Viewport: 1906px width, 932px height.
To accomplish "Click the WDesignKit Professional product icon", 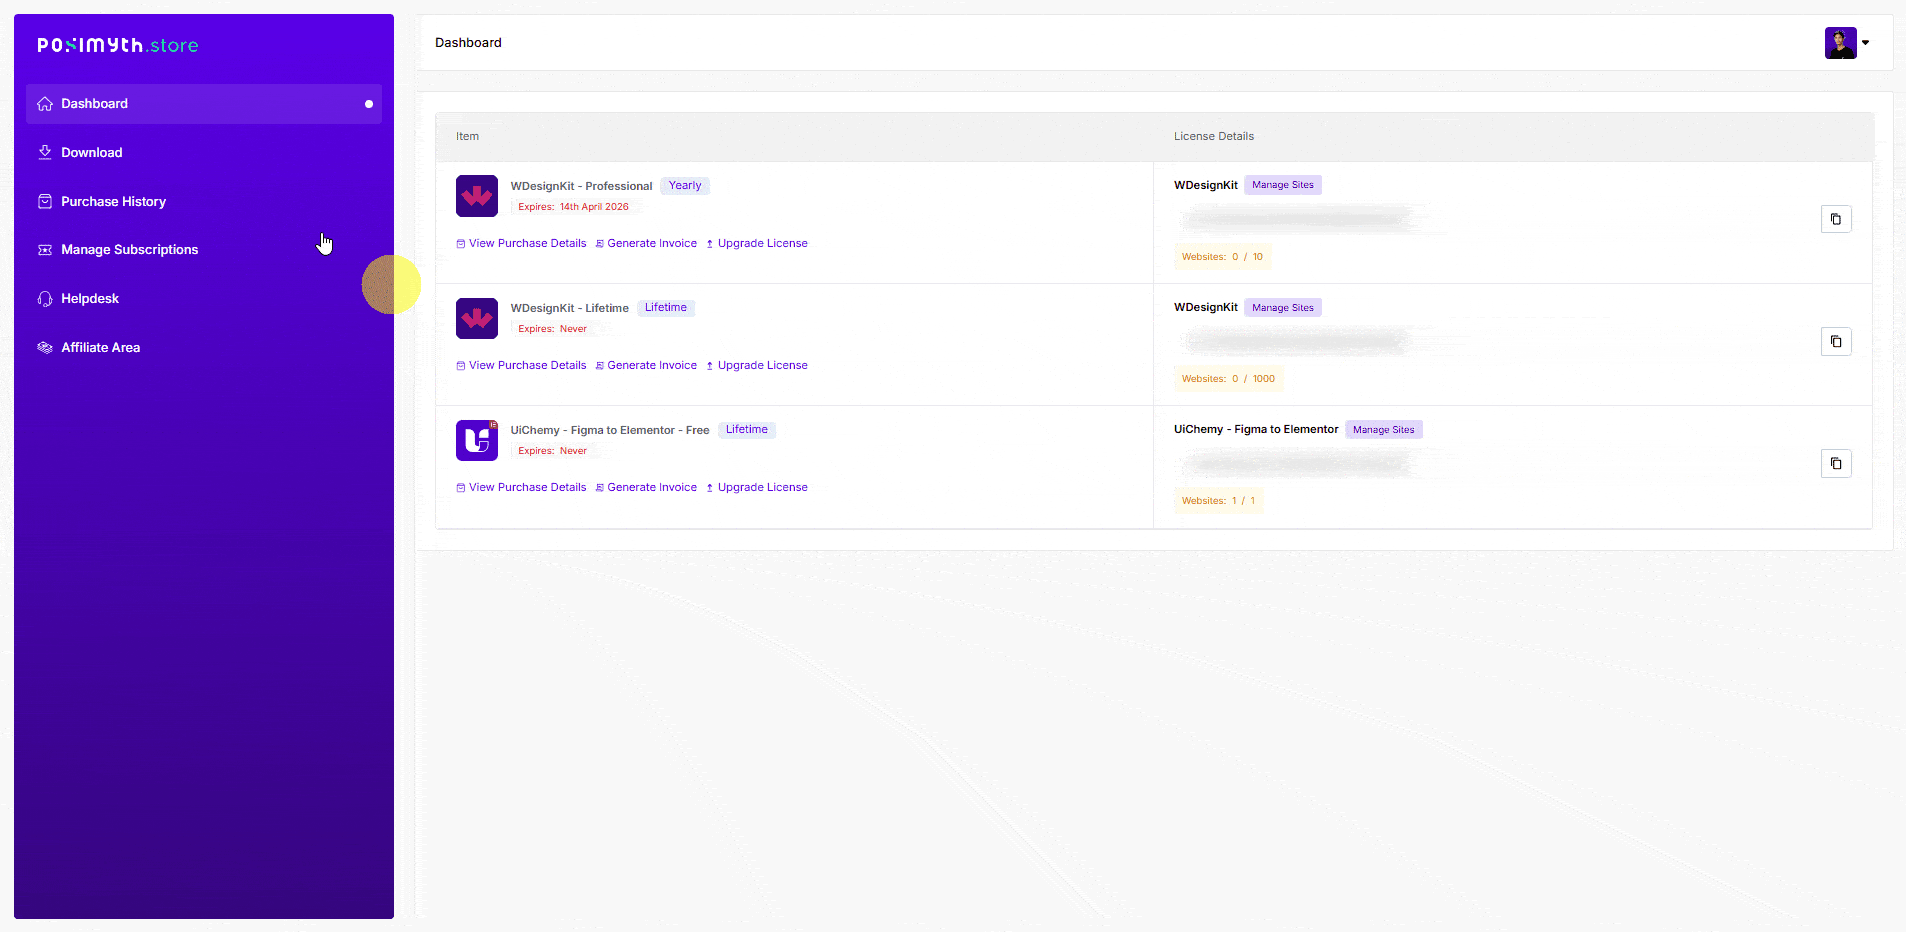I will [x=477, y=196].
